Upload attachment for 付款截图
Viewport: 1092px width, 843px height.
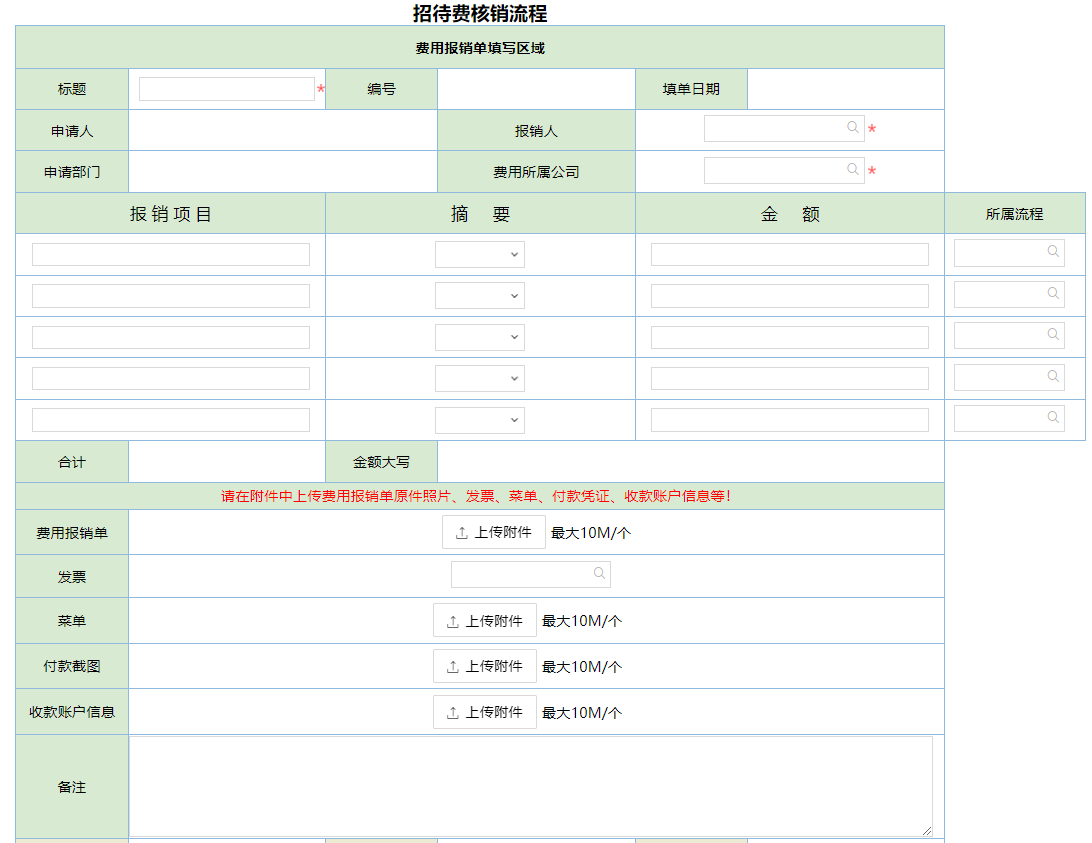485,666
